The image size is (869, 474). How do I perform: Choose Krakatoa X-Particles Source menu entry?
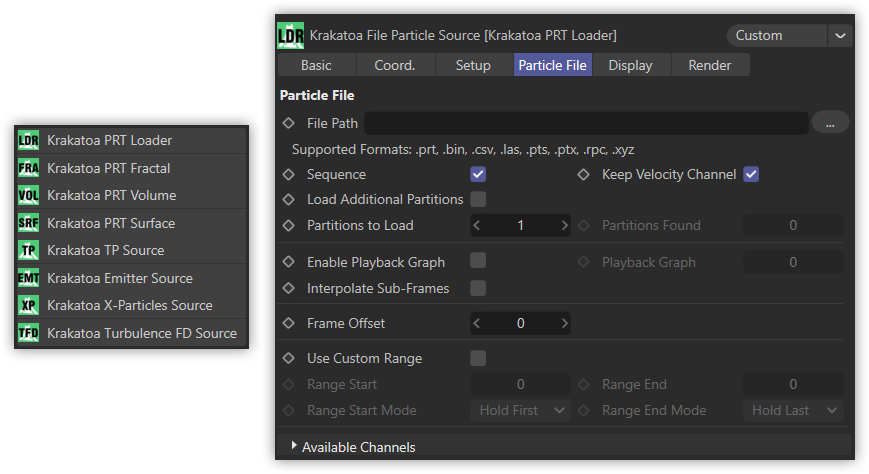coord(132,305)
